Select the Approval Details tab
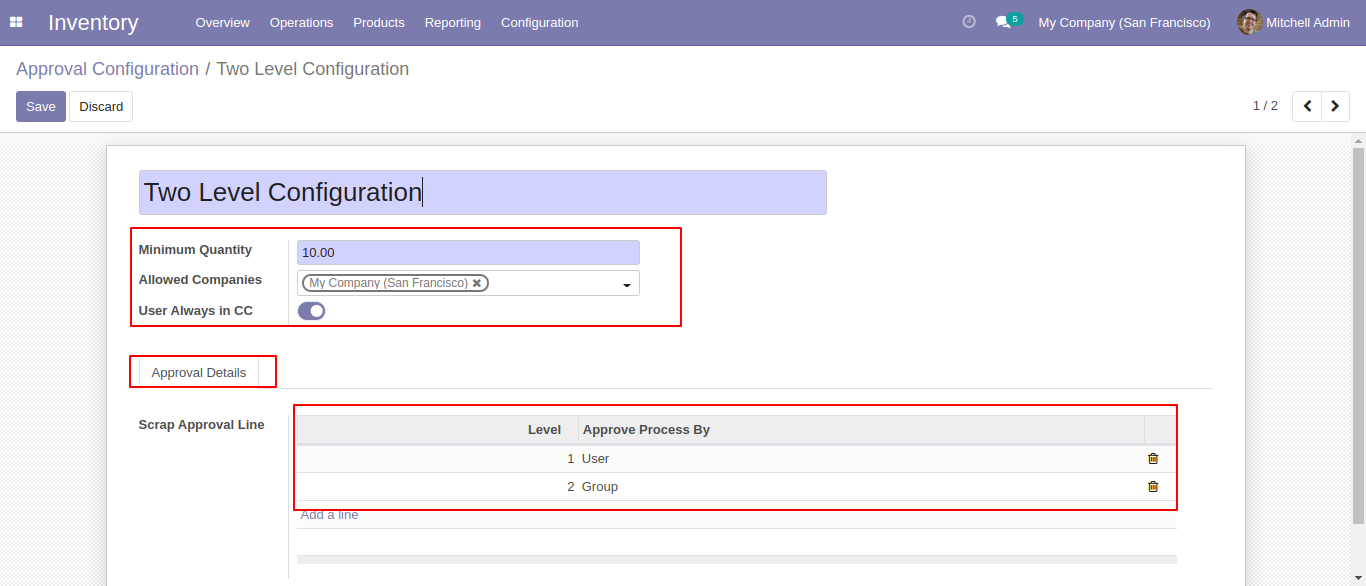Screen dimensions: 1366x586 tap(199, 373)
